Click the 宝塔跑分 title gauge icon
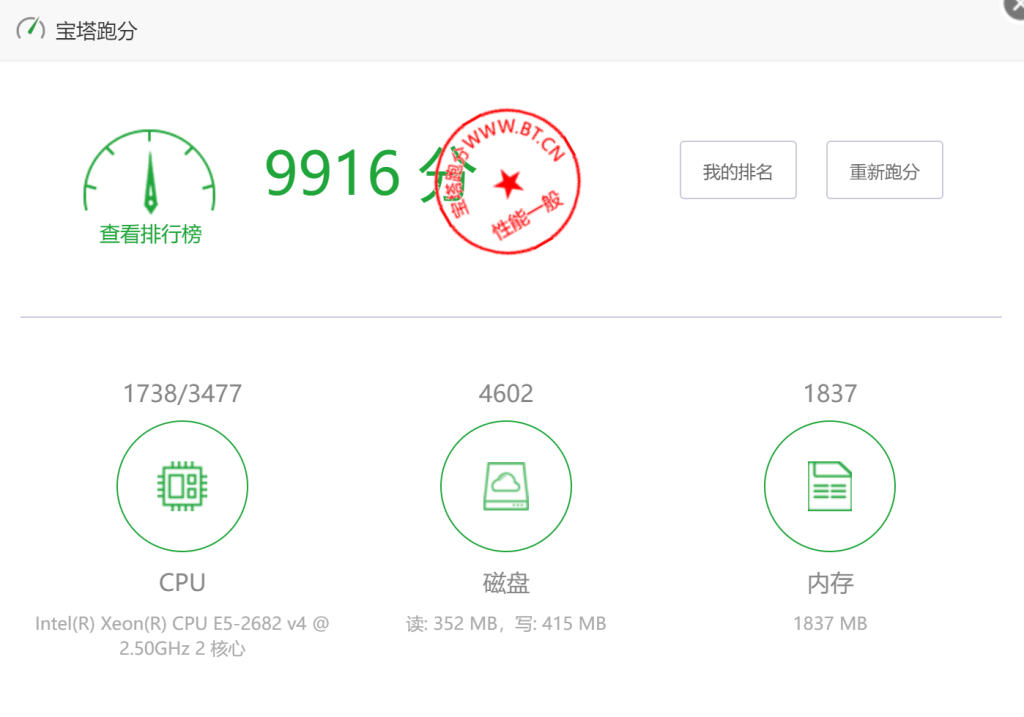The width and height of the screenshot is (1024, 717). (x=31, y=29)
